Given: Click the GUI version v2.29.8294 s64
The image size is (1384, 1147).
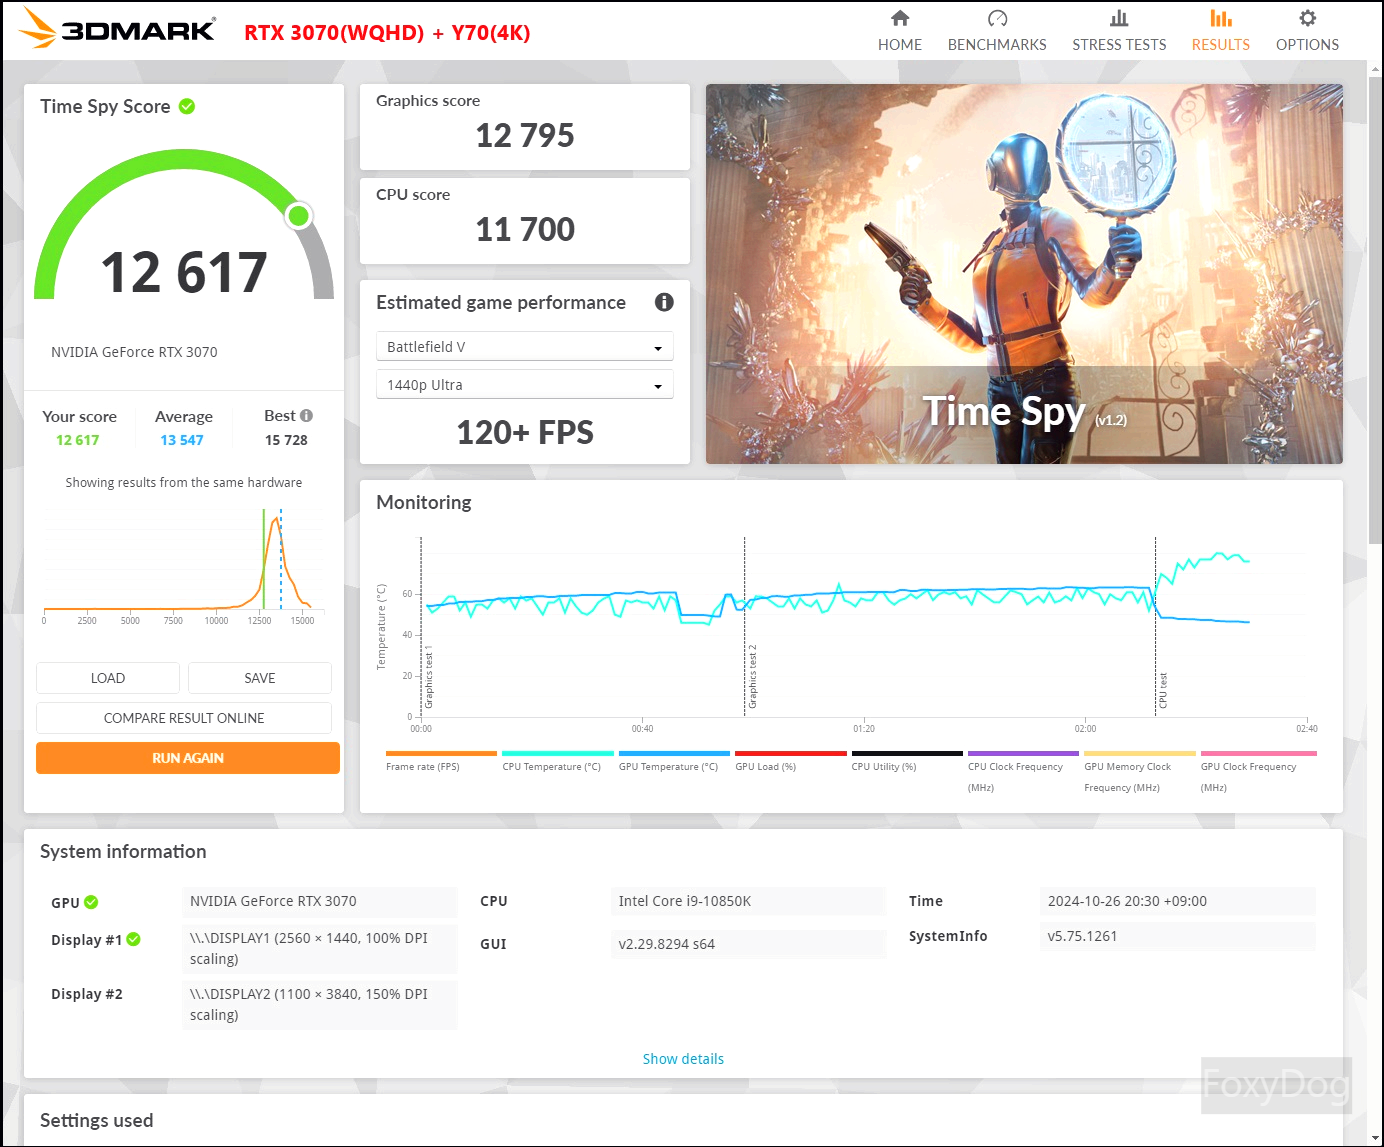Looking at the screenshot, I should click(x=748, y=944).
